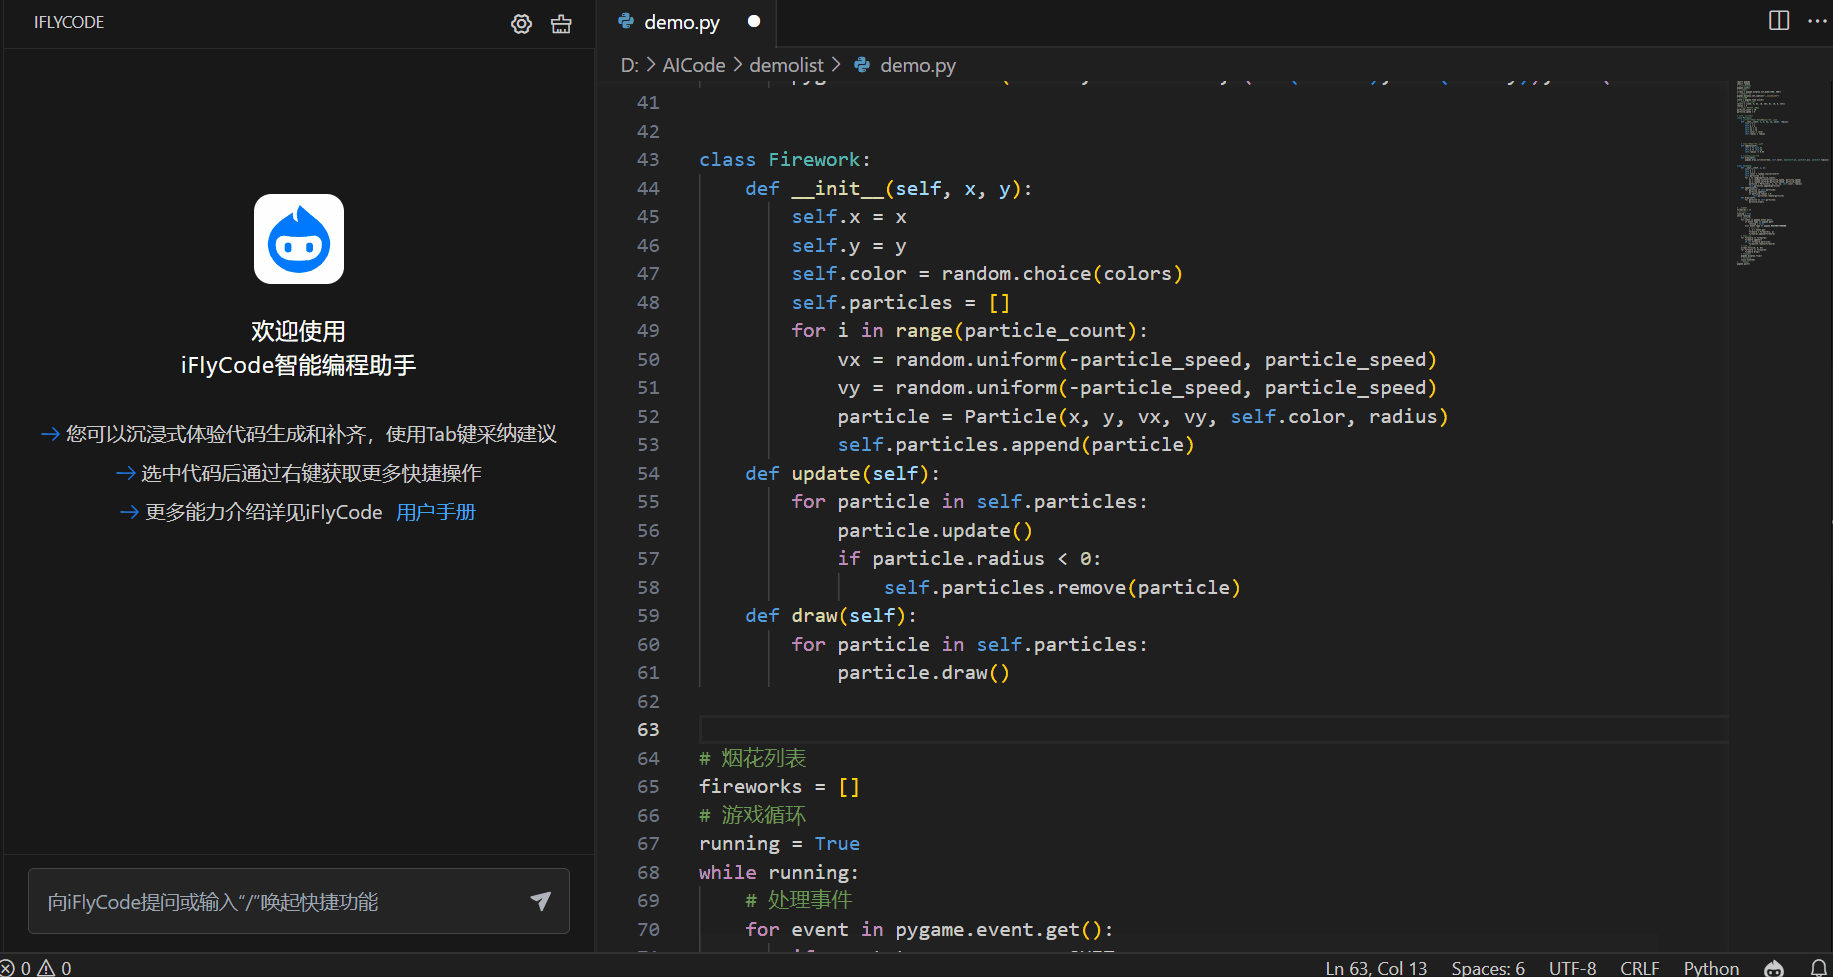Click the errors and warnings status indicator
This screenshot has width=1833, height=977.
37,967
